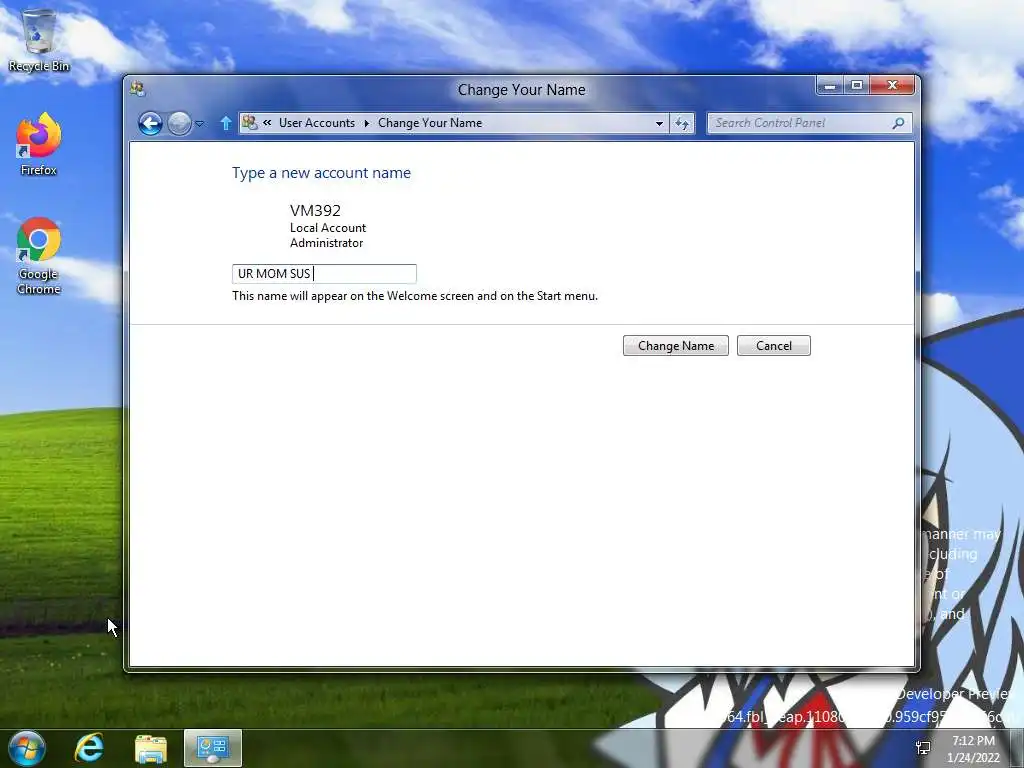Viewport: 1024px width, 768px height.
Task: Expand the arrow after User Accounts breadcrumb
Action: click(366, 123)
